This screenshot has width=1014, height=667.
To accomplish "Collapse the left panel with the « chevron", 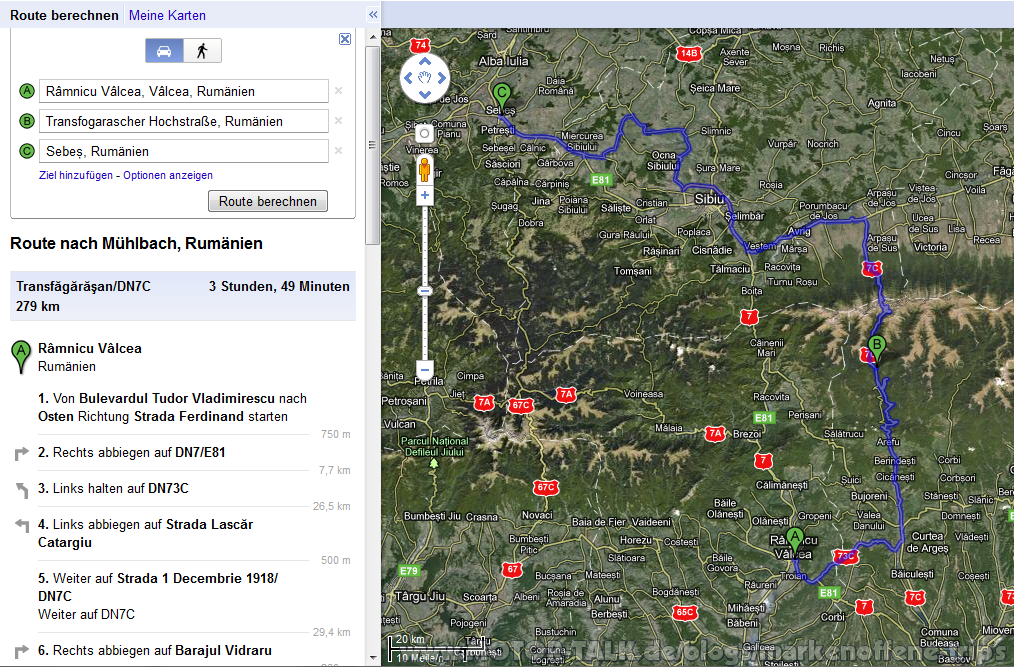I will point(371,14).
